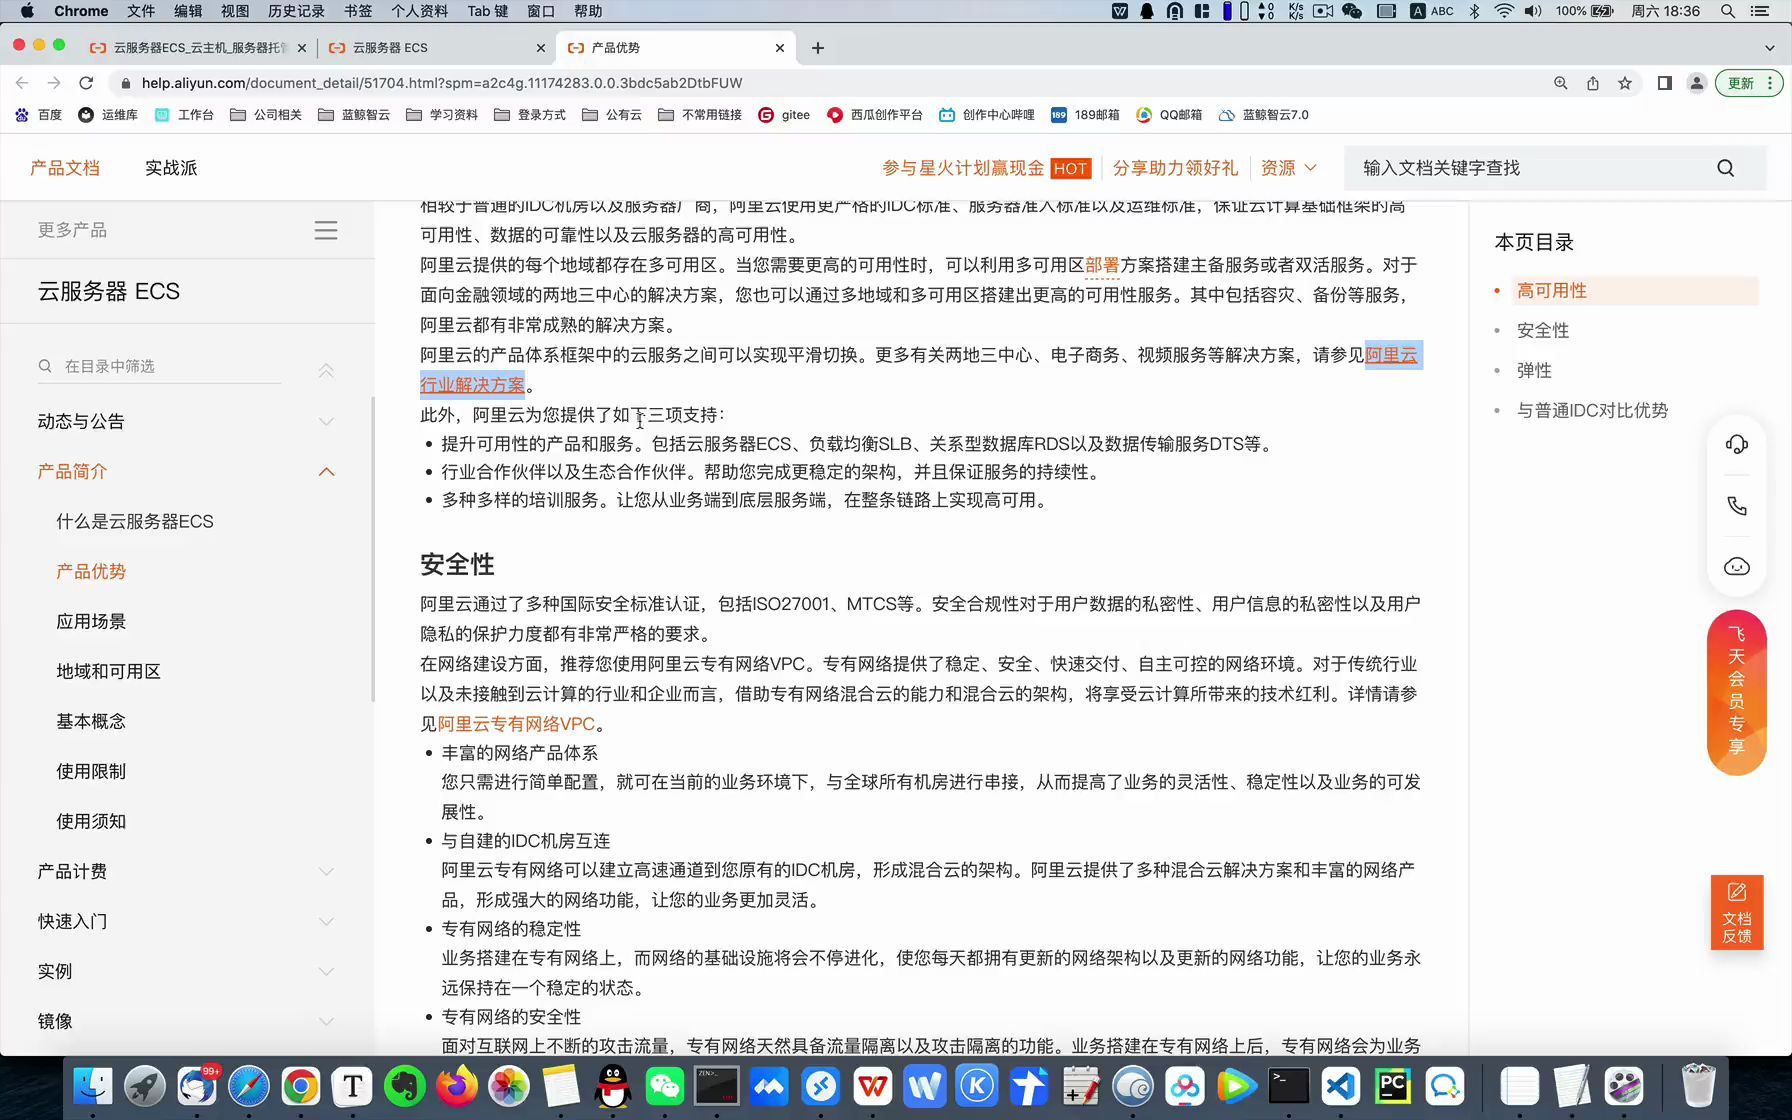The image size is (1792, 1120).
Task: Close the 产品优势 tab
Action: coord(780,48)
